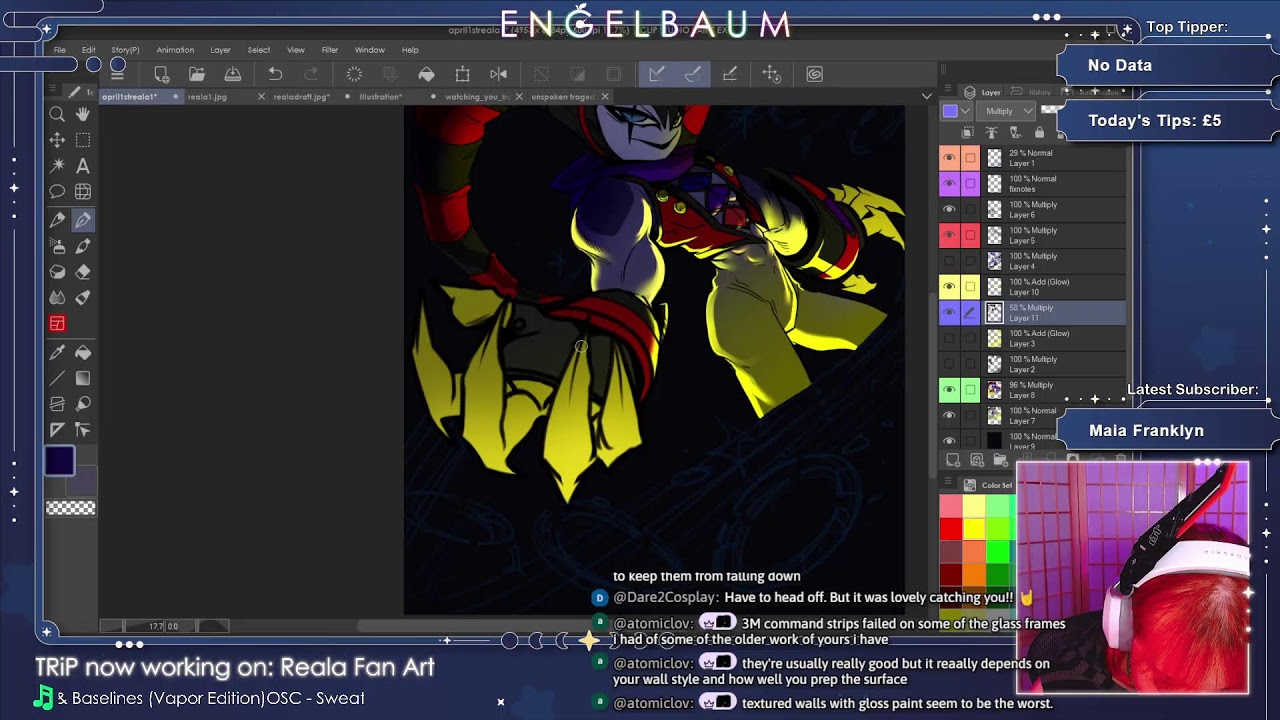Click the Open file folder icon
Screen dimensions: 1280x720
coord(197,74)
